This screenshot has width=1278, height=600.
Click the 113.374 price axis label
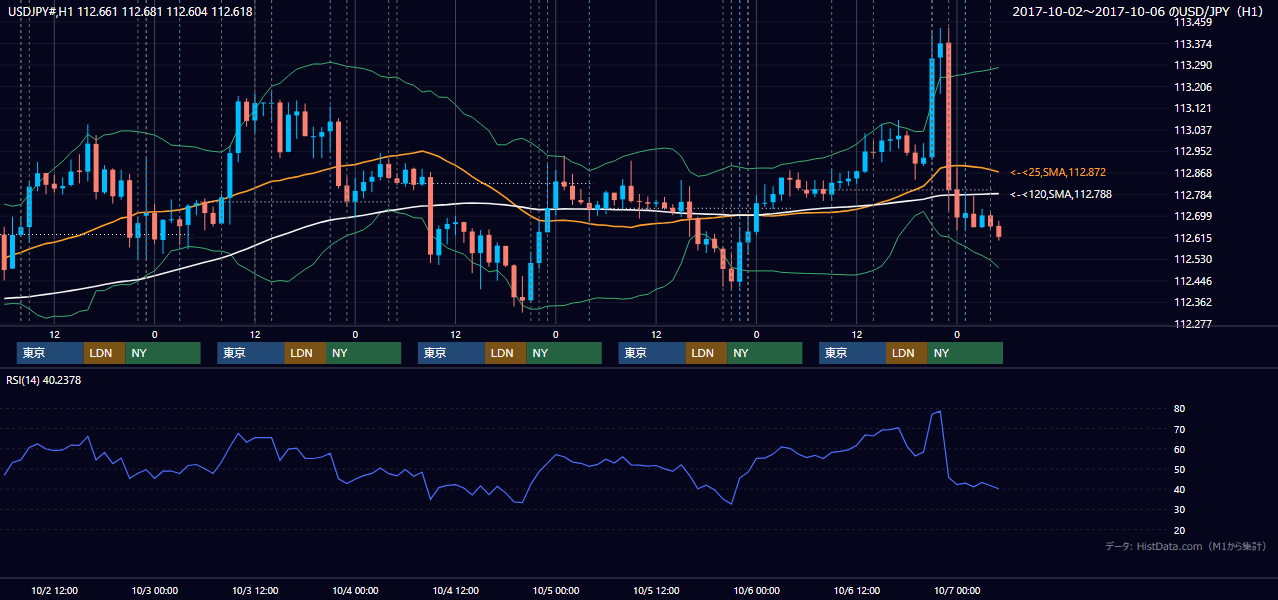pos(1193,44)
